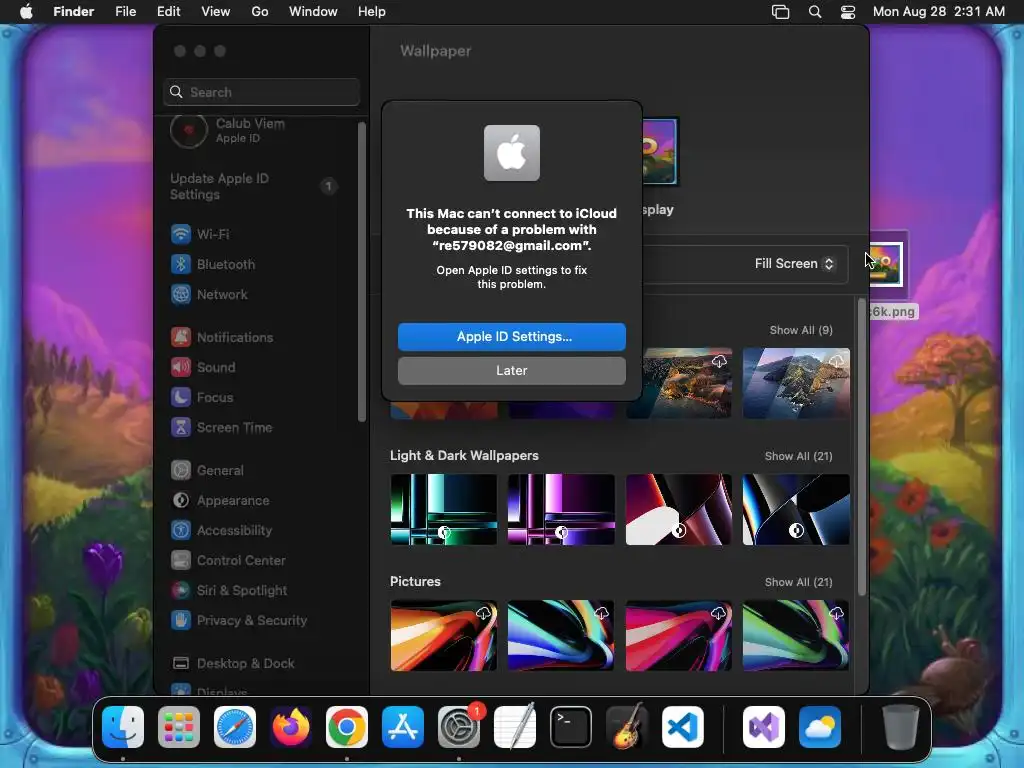Launch Safari from the Dock

pyautogui.click(x=235, y=727)
